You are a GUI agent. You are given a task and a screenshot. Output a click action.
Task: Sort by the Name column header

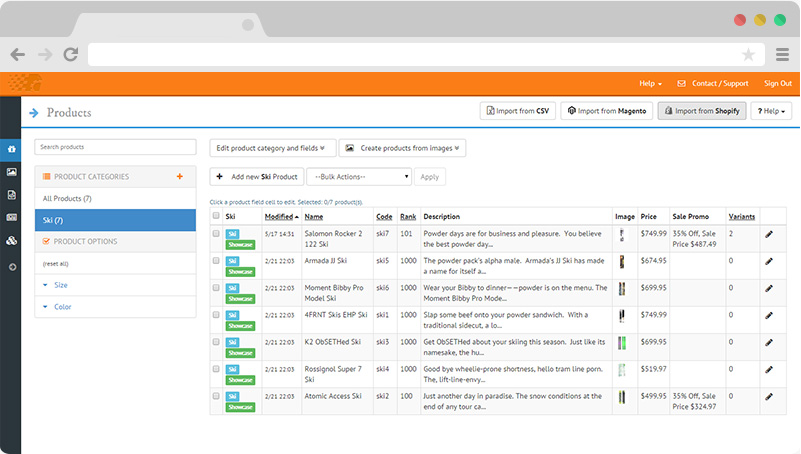pos(314,217)
